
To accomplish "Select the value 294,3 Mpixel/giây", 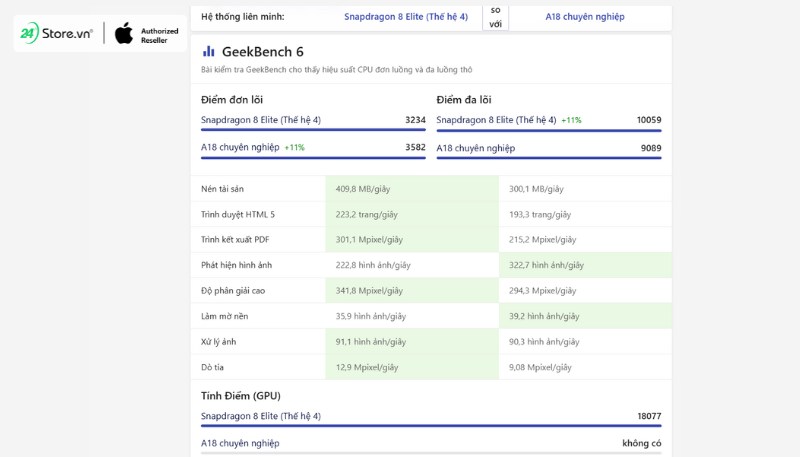I will tap(542, 291).
